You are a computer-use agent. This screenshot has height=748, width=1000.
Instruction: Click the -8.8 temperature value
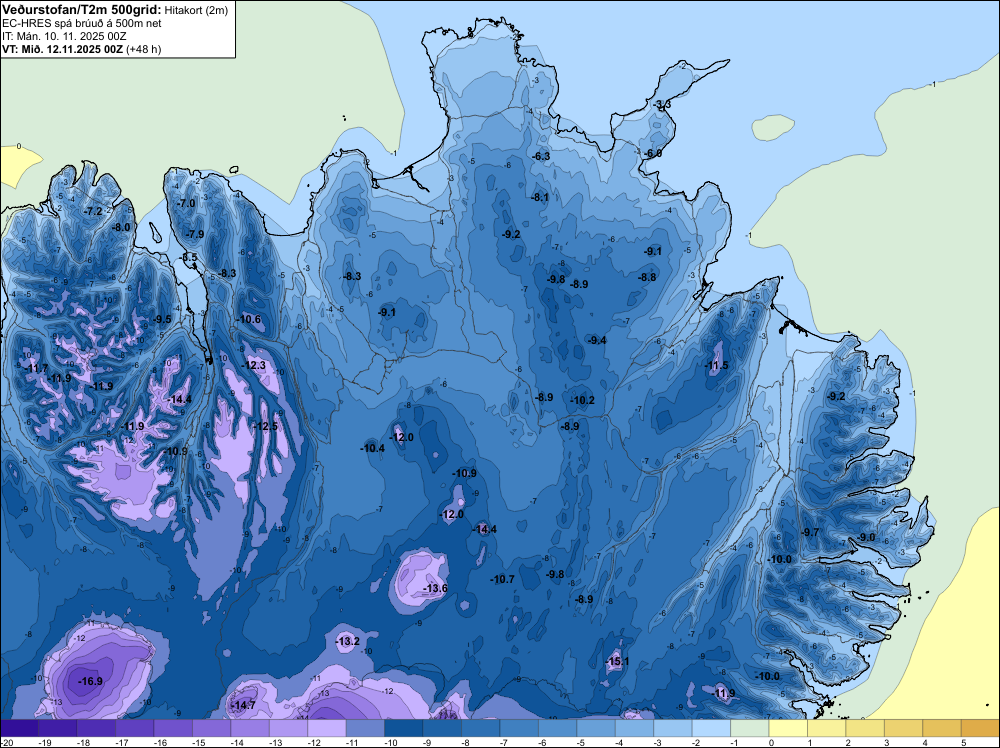pyautogui.click(x=647, y=277)
